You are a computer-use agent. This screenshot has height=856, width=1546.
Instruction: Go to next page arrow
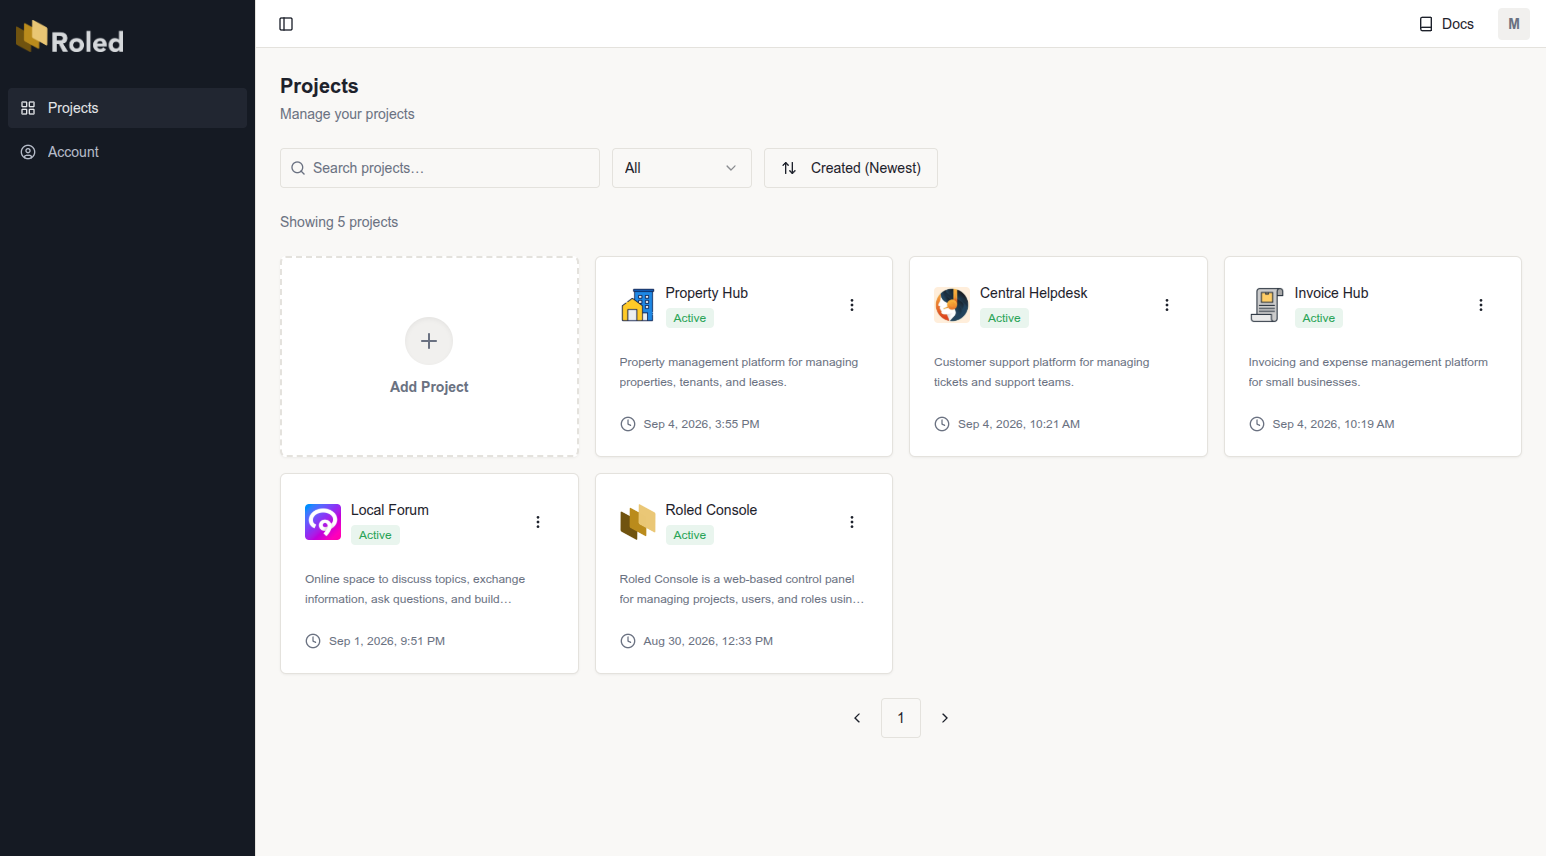pos(945,718)
